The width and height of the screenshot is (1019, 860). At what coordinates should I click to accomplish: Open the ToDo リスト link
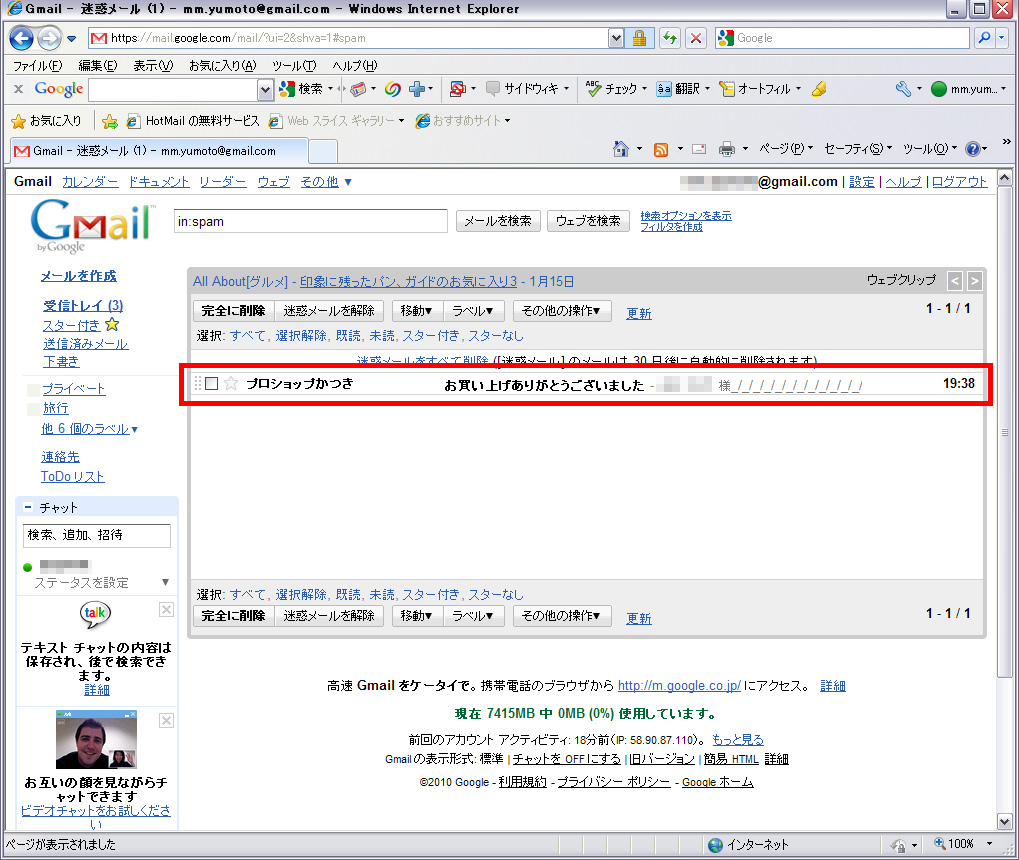pos(73,476)
